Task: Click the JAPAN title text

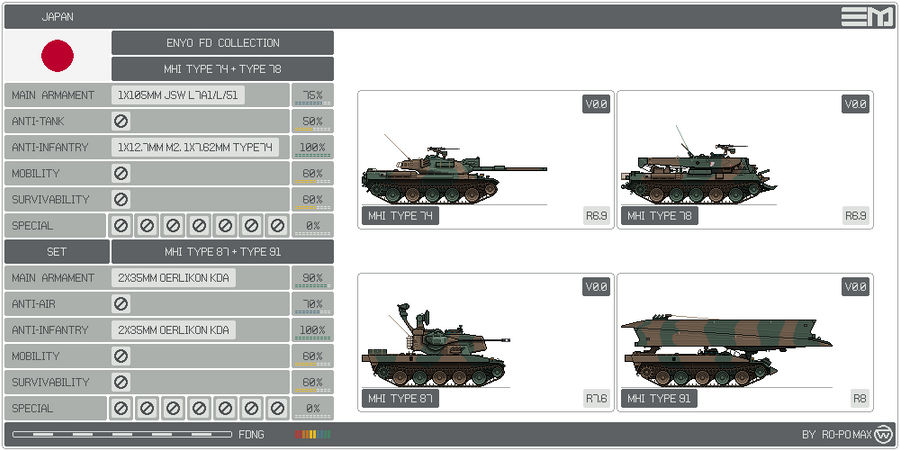Action: [x=57, y=17]
